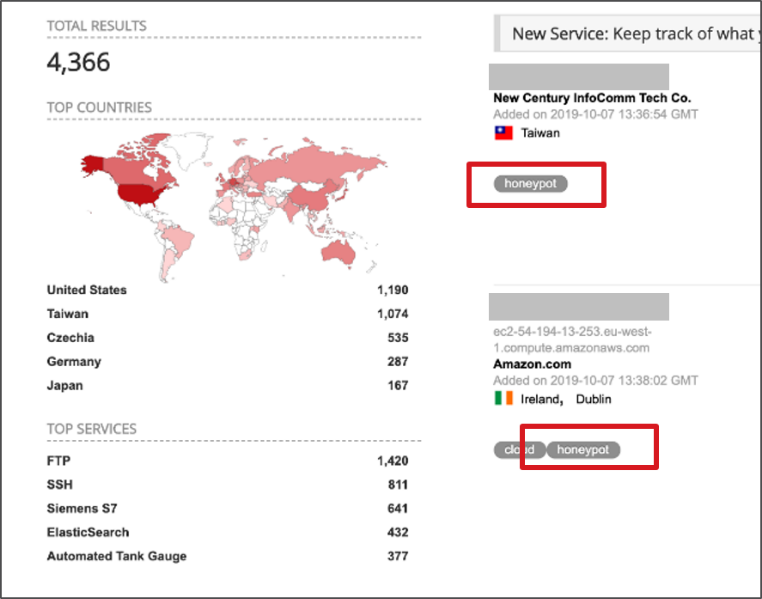Filter results by Taiwan in top countries
This screenshot has width=762, height=599.
point(67,314)
